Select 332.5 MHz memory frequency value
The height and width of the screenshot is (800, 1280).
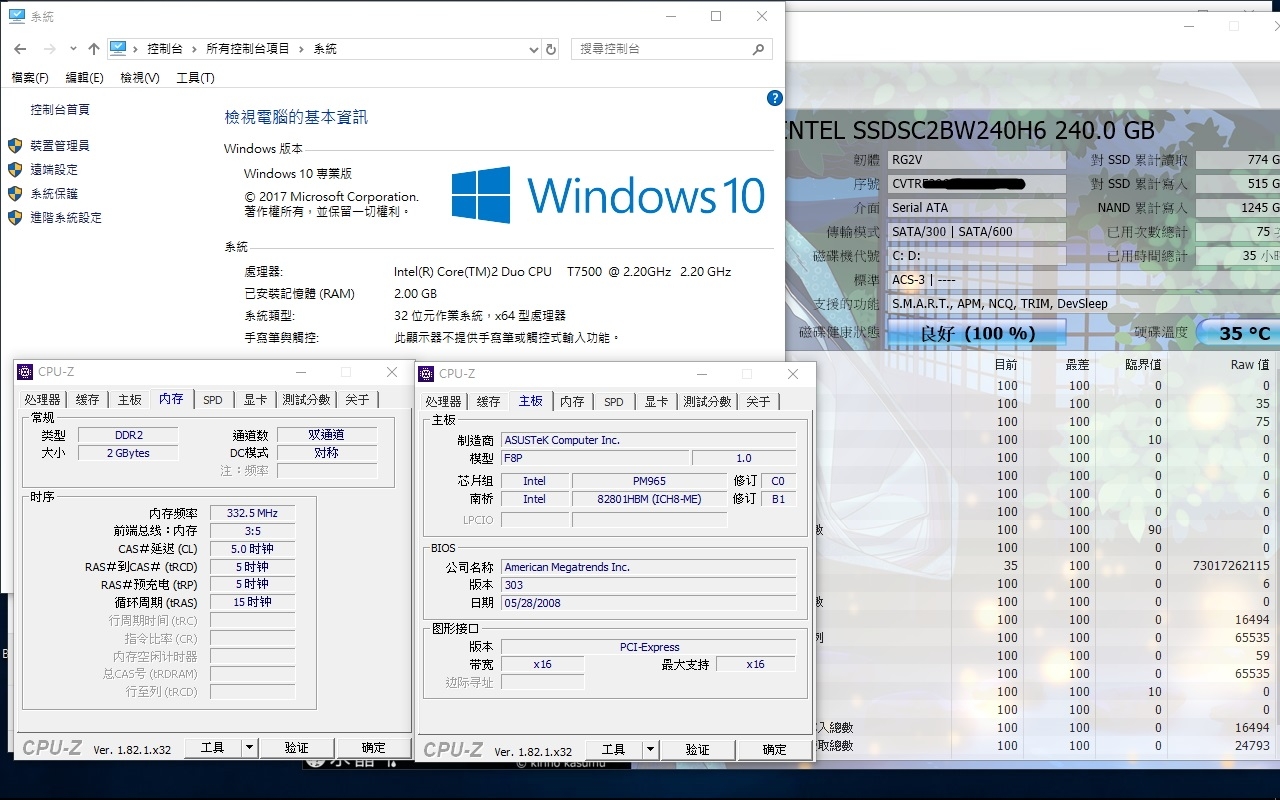click(x=252, y=513)
